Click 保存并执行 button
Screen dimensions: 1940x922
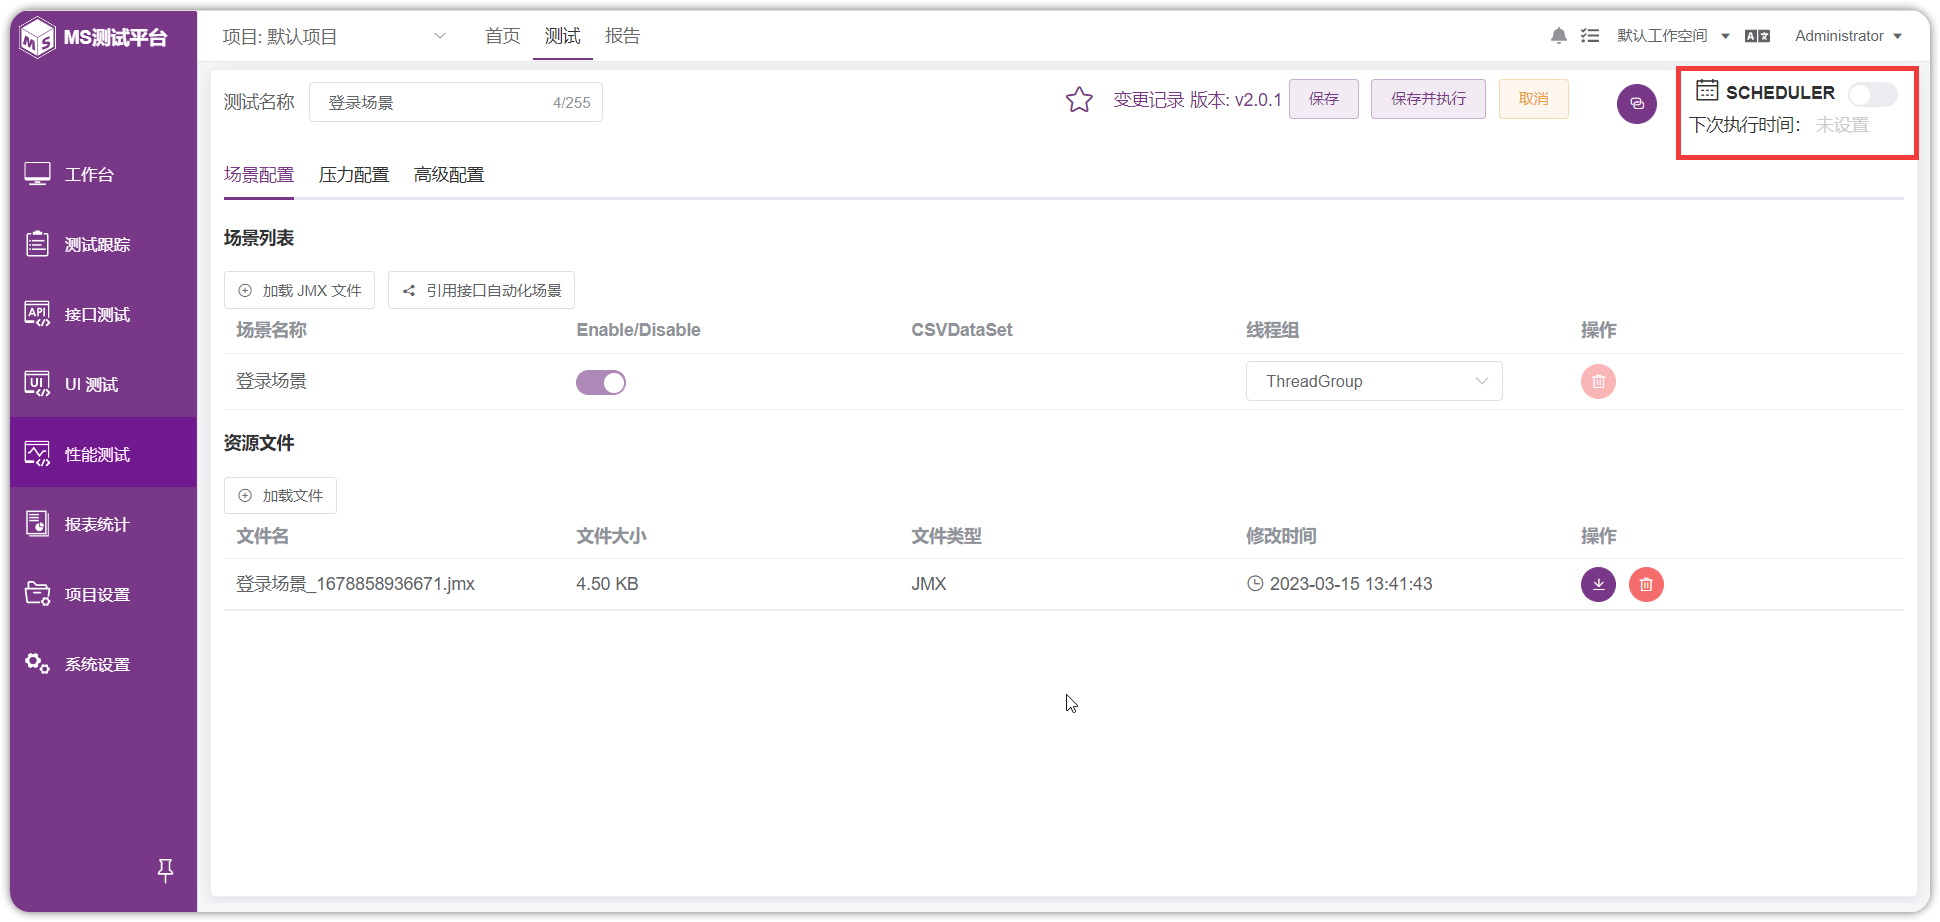[1428, 99]
